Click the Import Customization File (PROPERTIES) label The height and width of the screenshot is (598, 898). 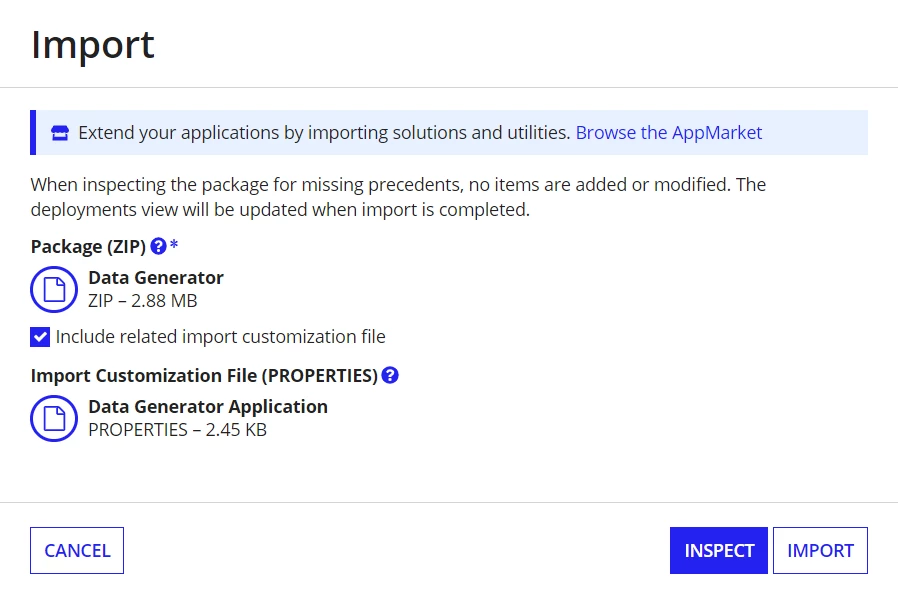click(204, 376)
